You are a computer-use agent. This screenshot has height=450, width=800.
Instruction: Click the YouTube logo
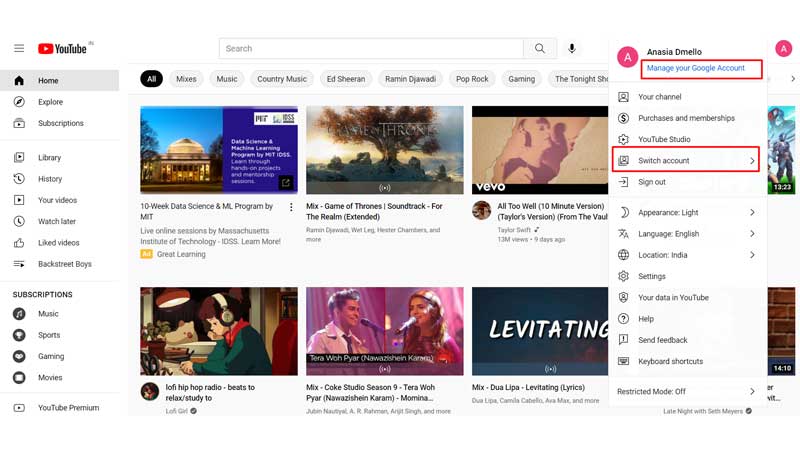(x=62, y=48)
